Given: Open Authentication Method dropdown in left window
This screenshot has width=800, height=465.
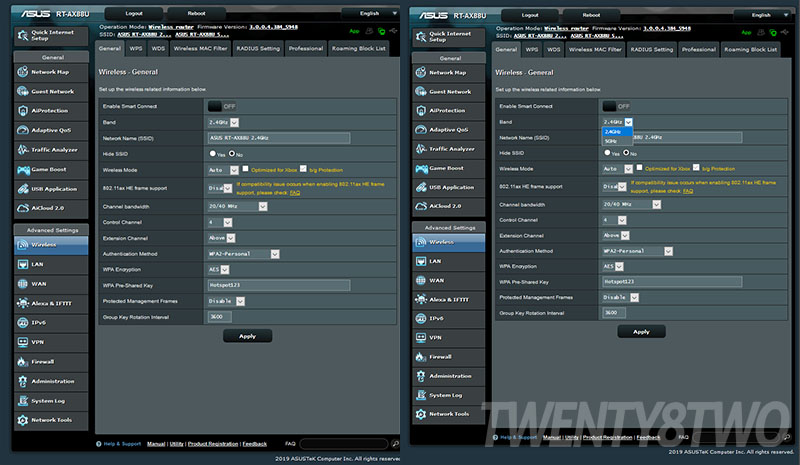Looking at the screenshot, I should 243,254.
